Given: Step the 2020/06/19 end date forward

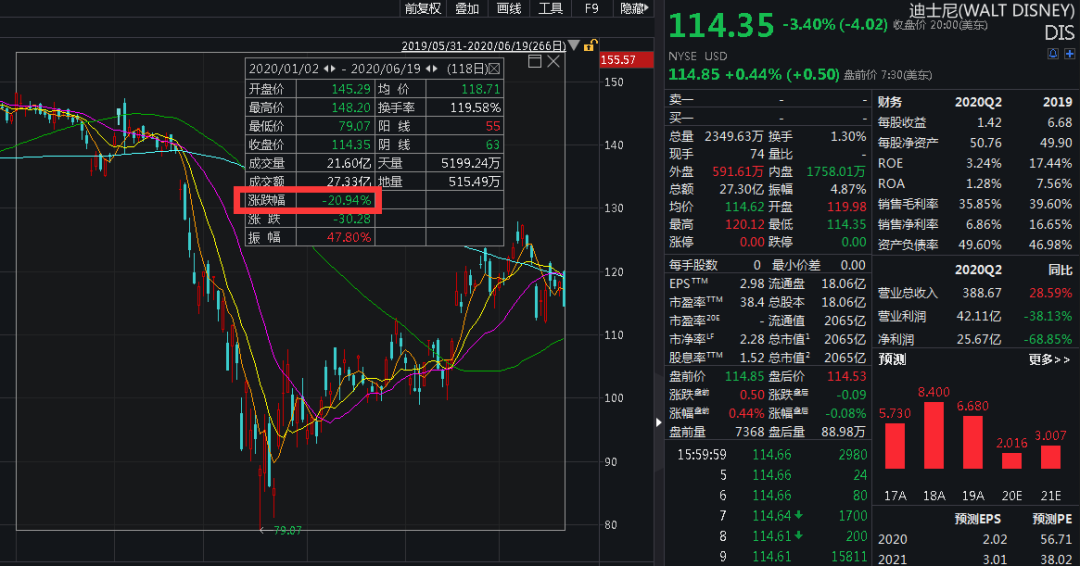Looking at the screenshot, I should (435, 69).
